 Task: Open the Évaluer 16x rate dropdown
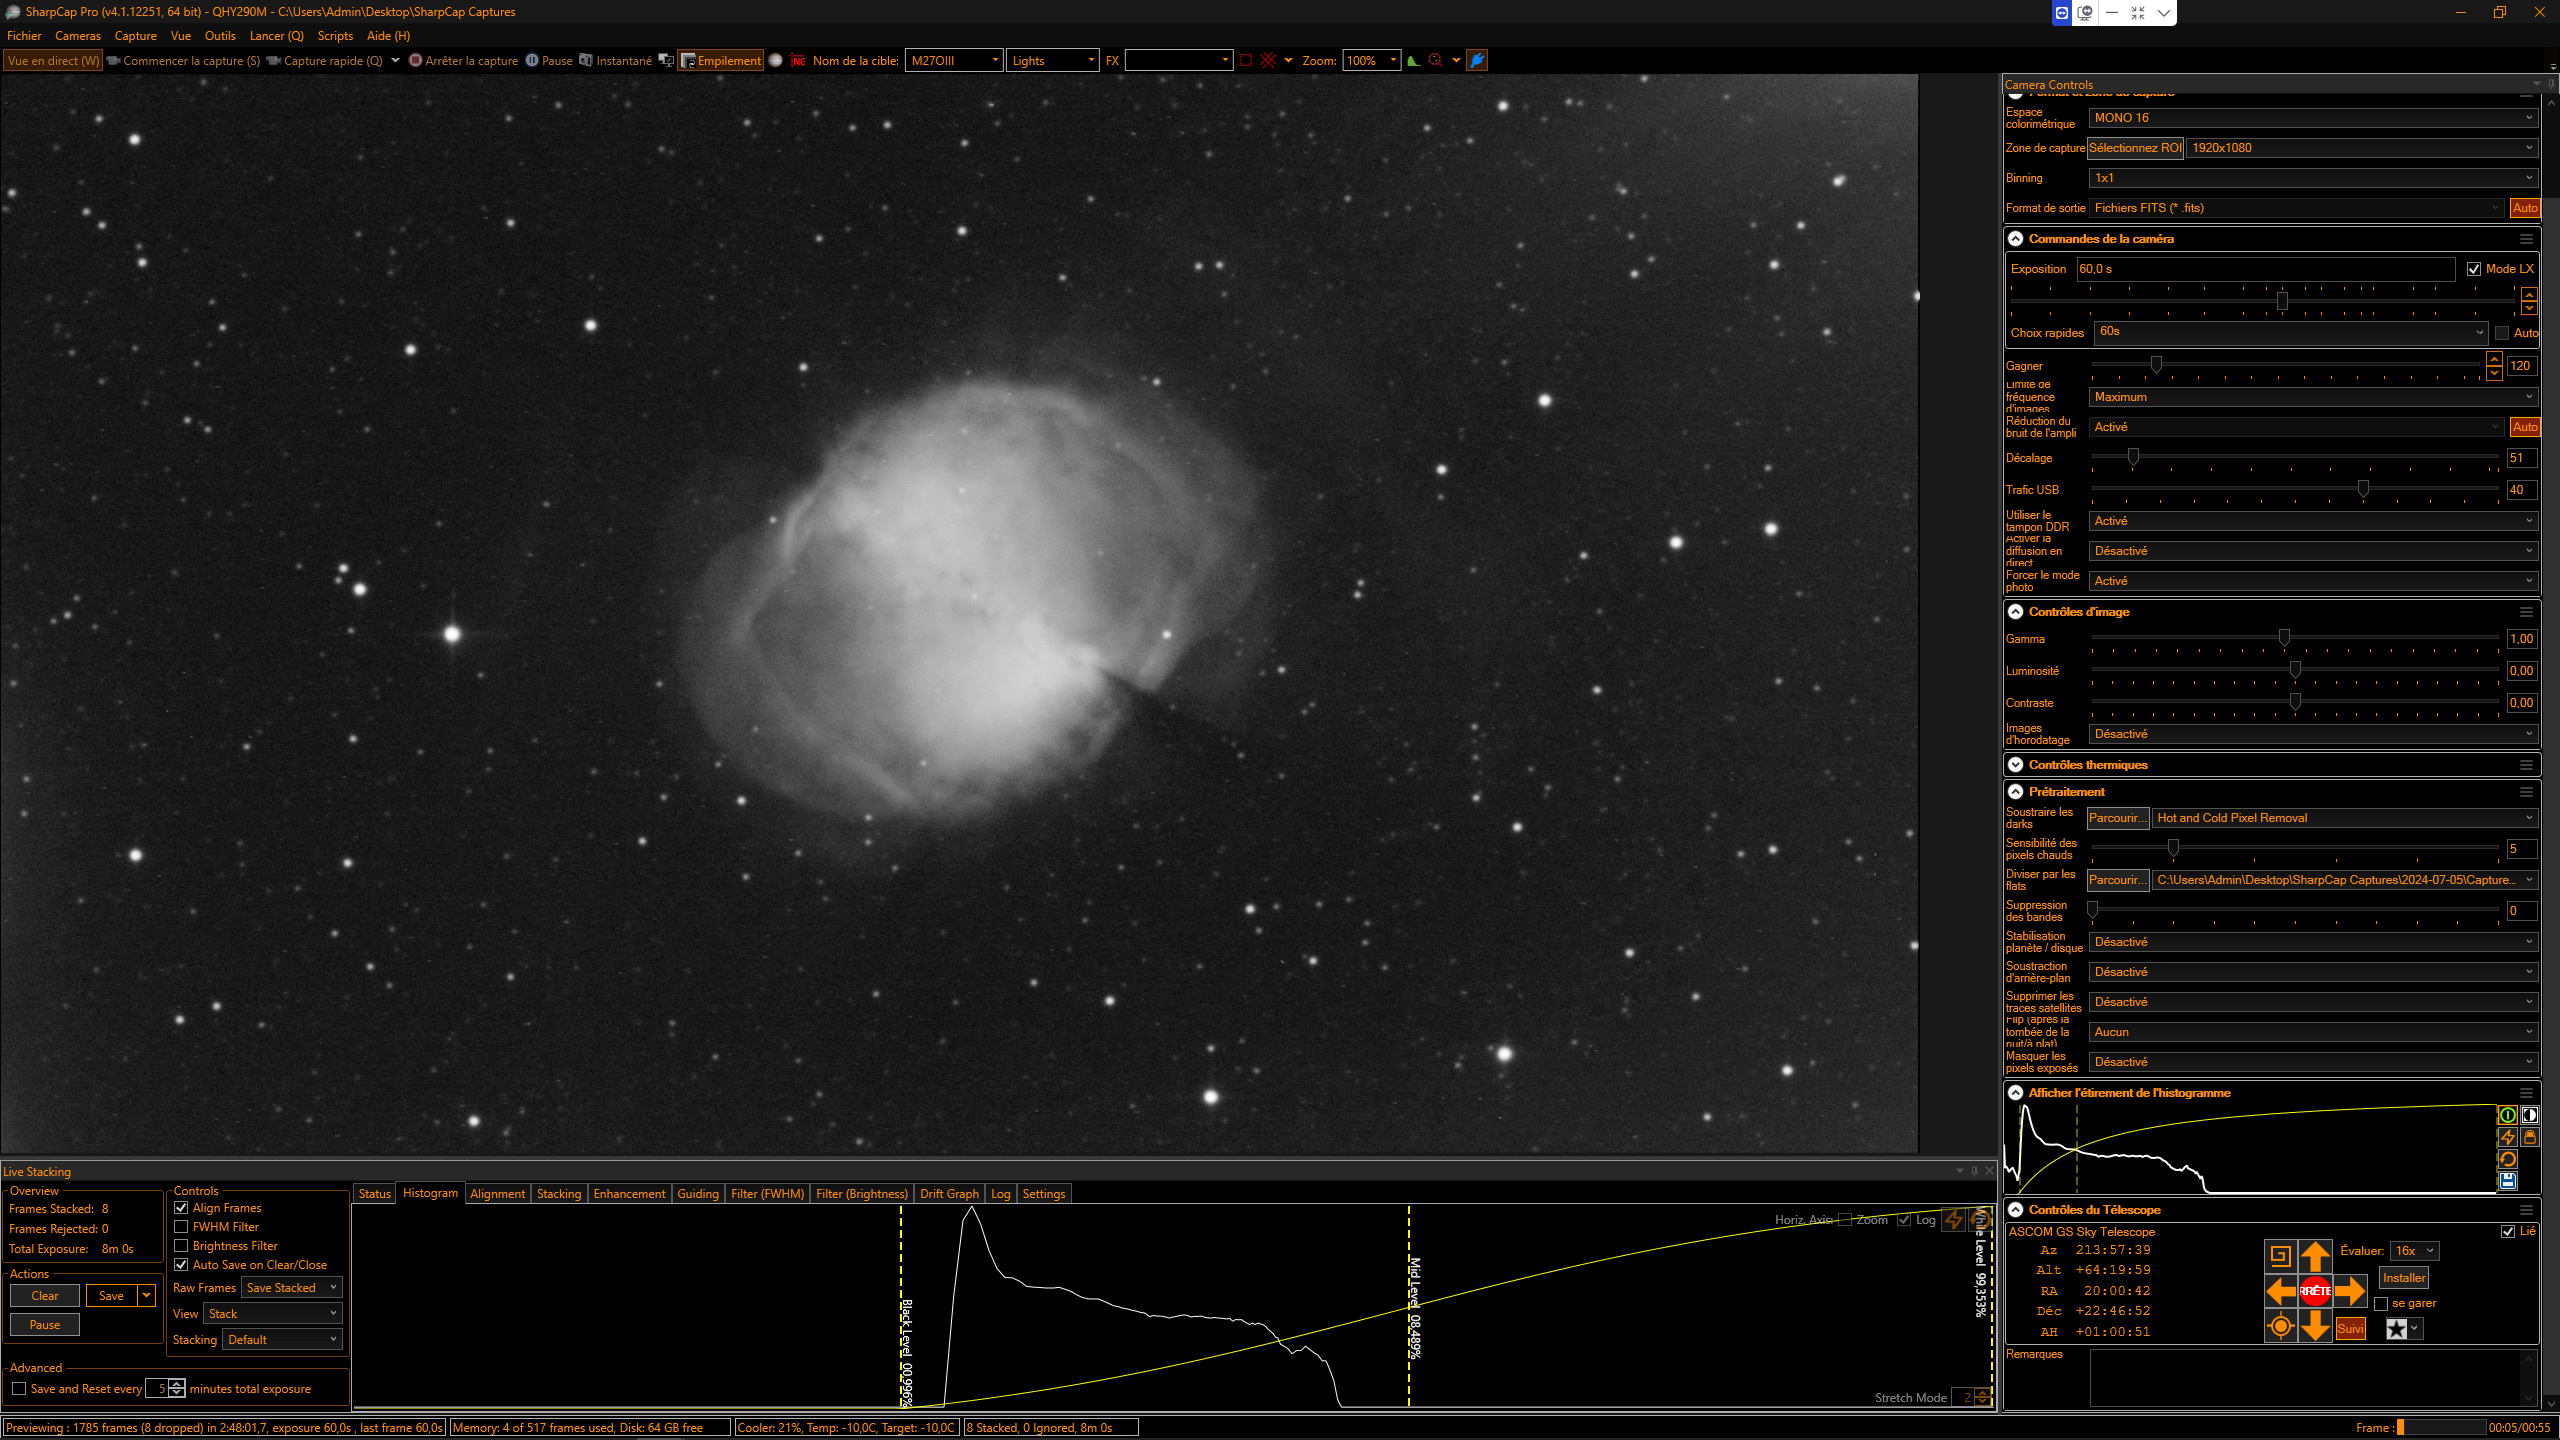click(x=2414, y=1252)
